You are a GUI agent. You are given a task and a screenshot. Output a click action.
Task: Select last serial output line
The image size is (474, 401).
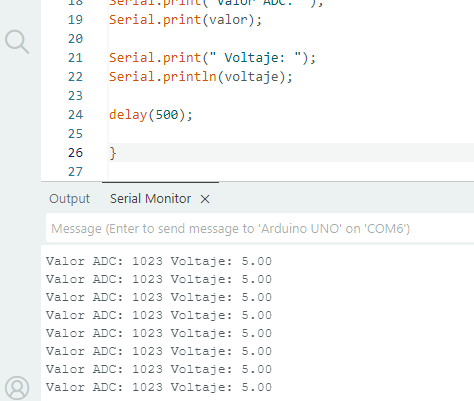click(159, 387)
